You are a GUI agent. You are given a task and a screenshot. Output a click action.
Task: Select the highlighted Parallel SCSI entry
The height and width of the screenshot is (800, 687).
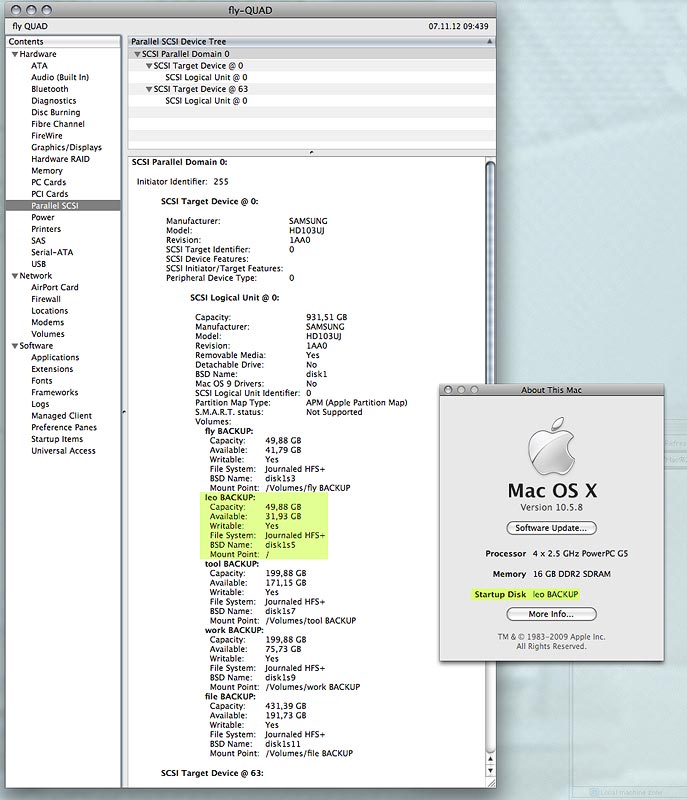63,206
